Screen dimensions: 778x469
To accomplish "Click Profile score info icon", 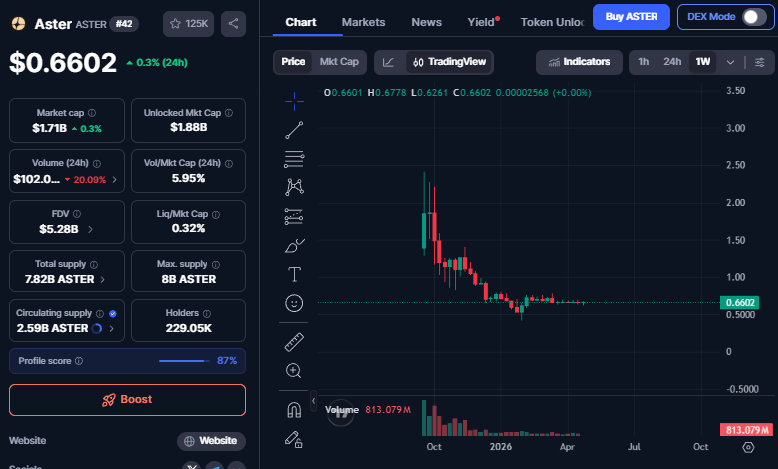I will click(x=79, y=361).
